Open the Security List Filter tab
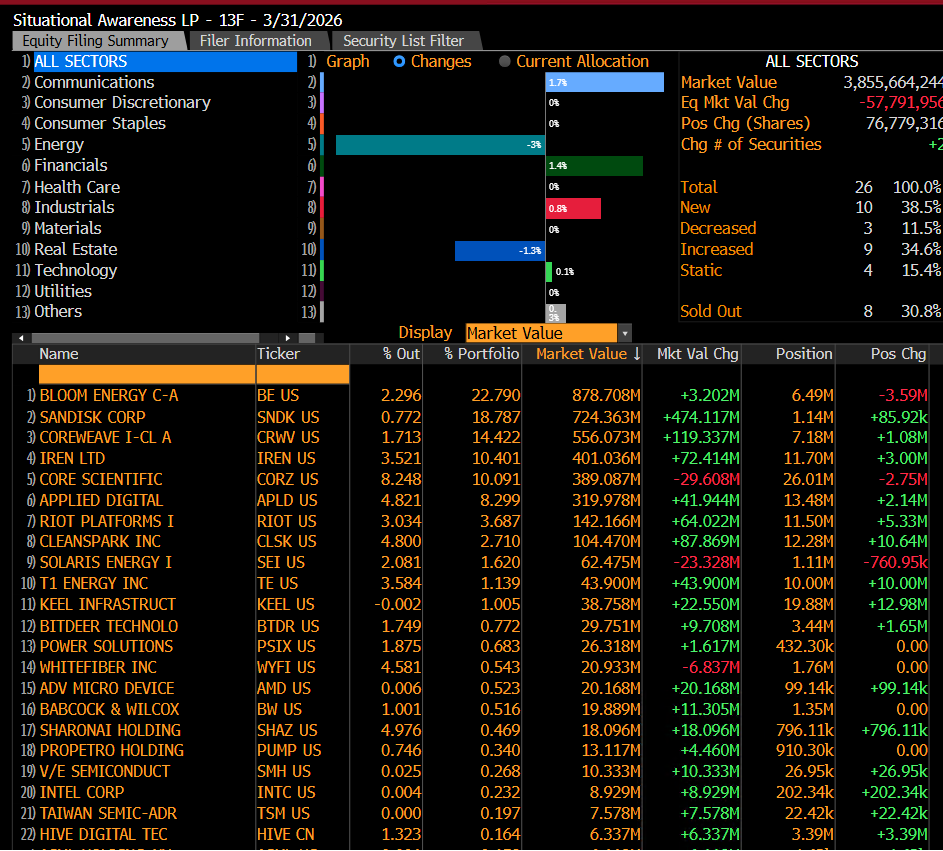Image resolution: width=943 pixels, height=851 pixels. coord(404,41)
